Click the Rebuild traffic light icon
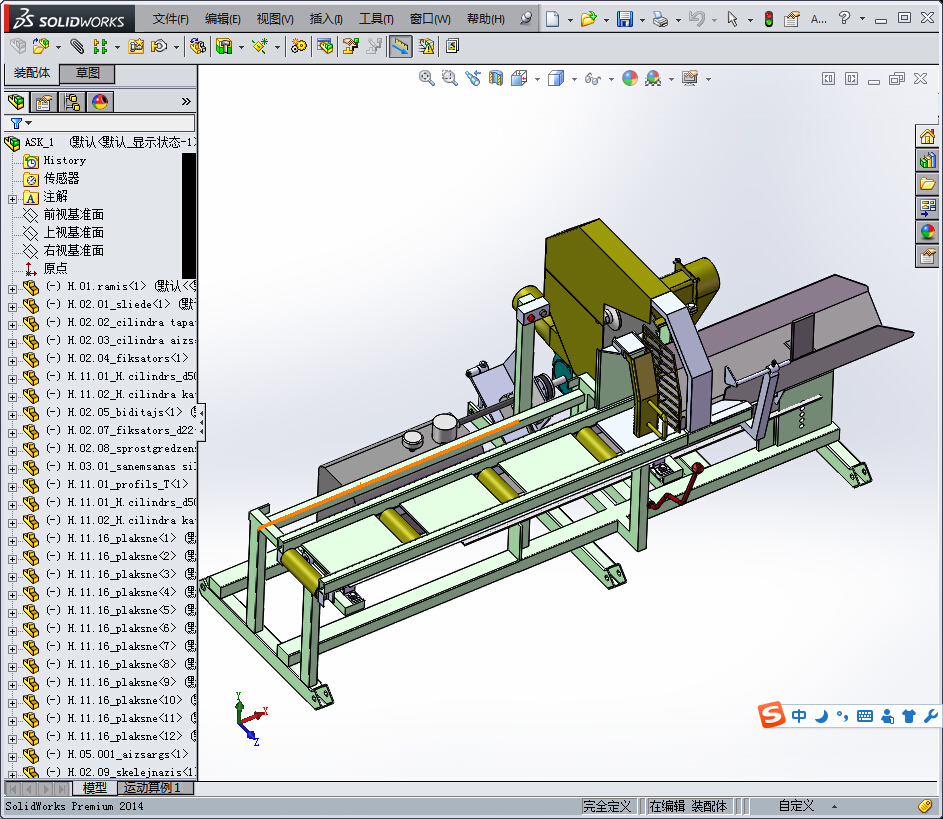The width and height of the screenshot is (943, 819). pos(769,19)
